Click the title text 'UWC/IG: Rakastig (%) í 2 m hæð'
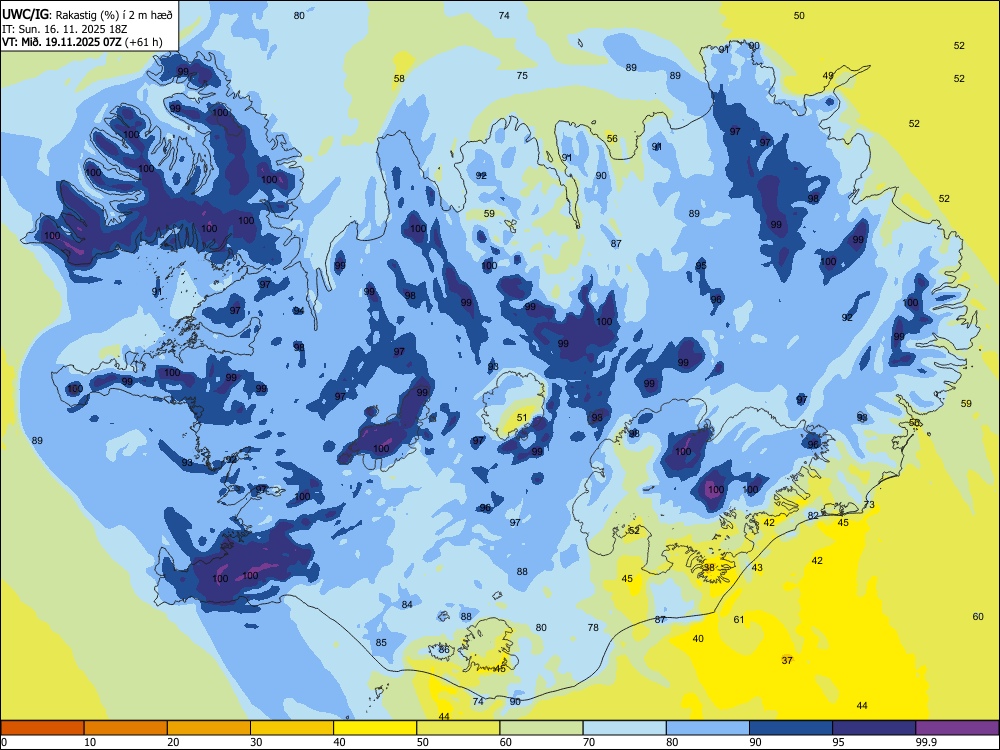Screen dimensions: 1000x750 (x=87, y=15)
